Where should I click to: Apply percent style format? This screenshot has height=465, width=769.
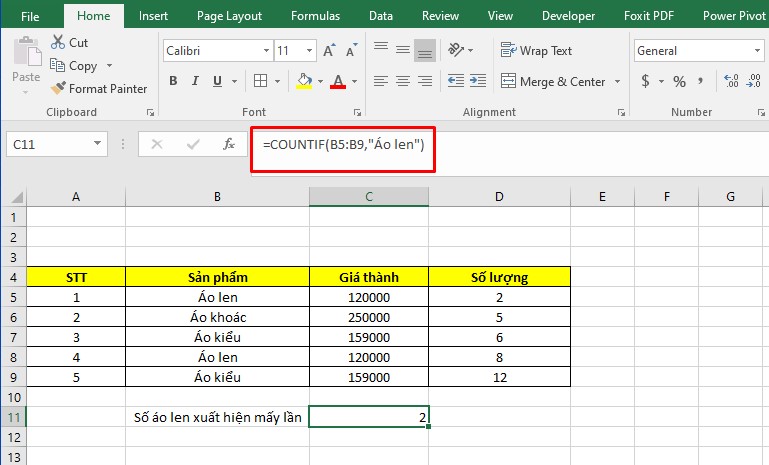(x=679, y=81)
